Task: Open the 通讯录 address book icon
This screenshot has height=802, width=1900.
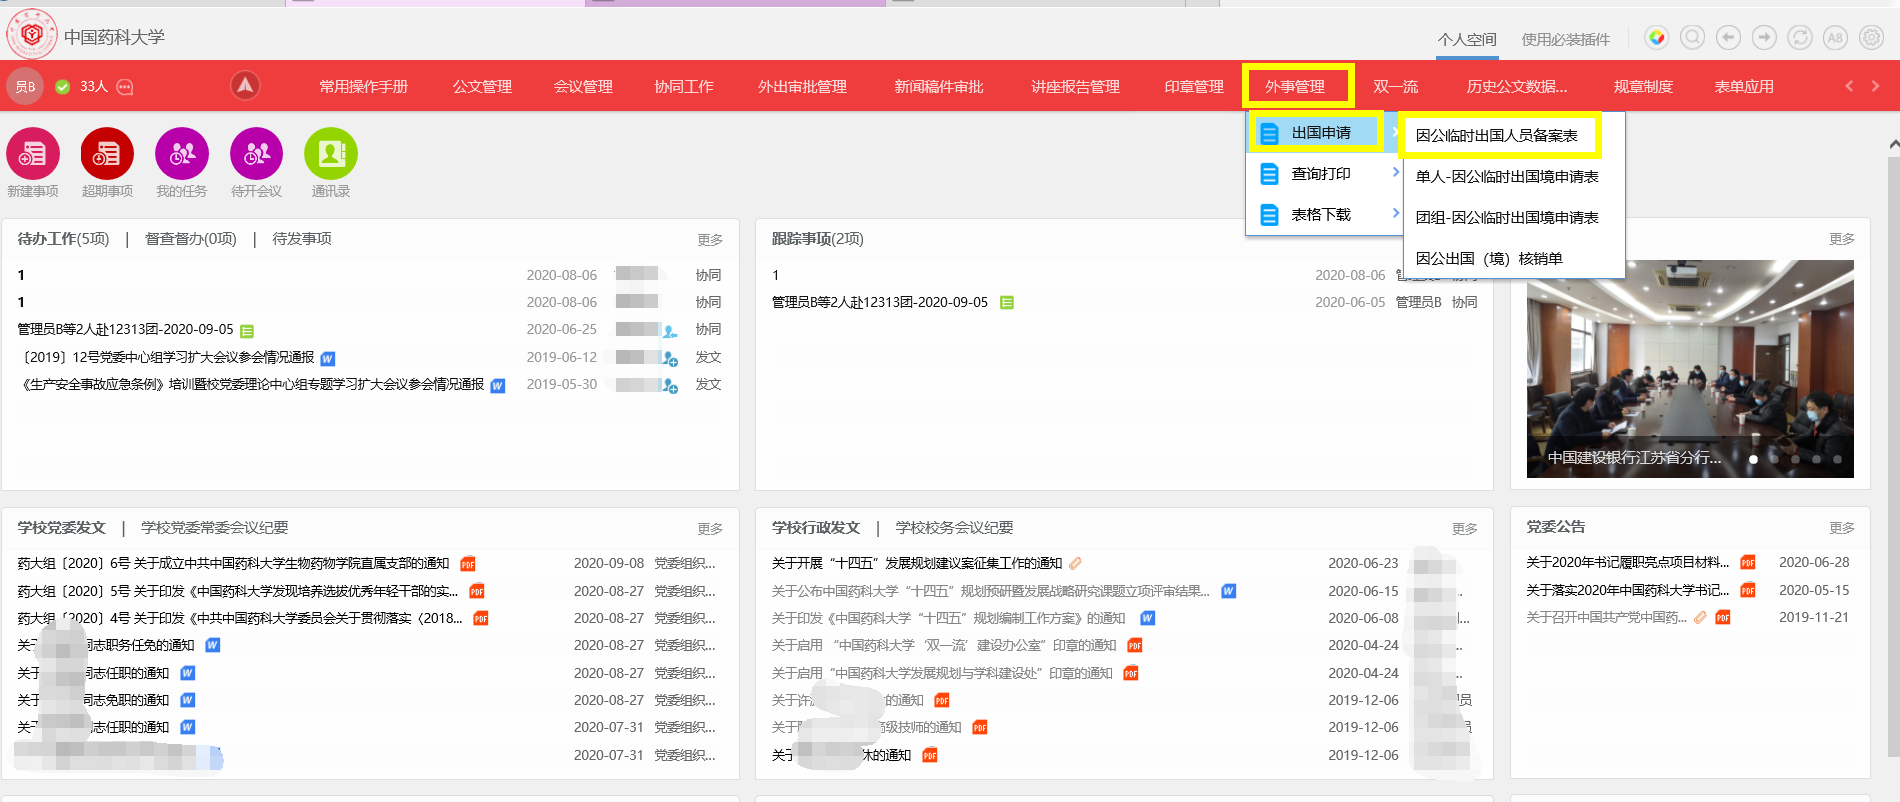Action: (330, 154)
